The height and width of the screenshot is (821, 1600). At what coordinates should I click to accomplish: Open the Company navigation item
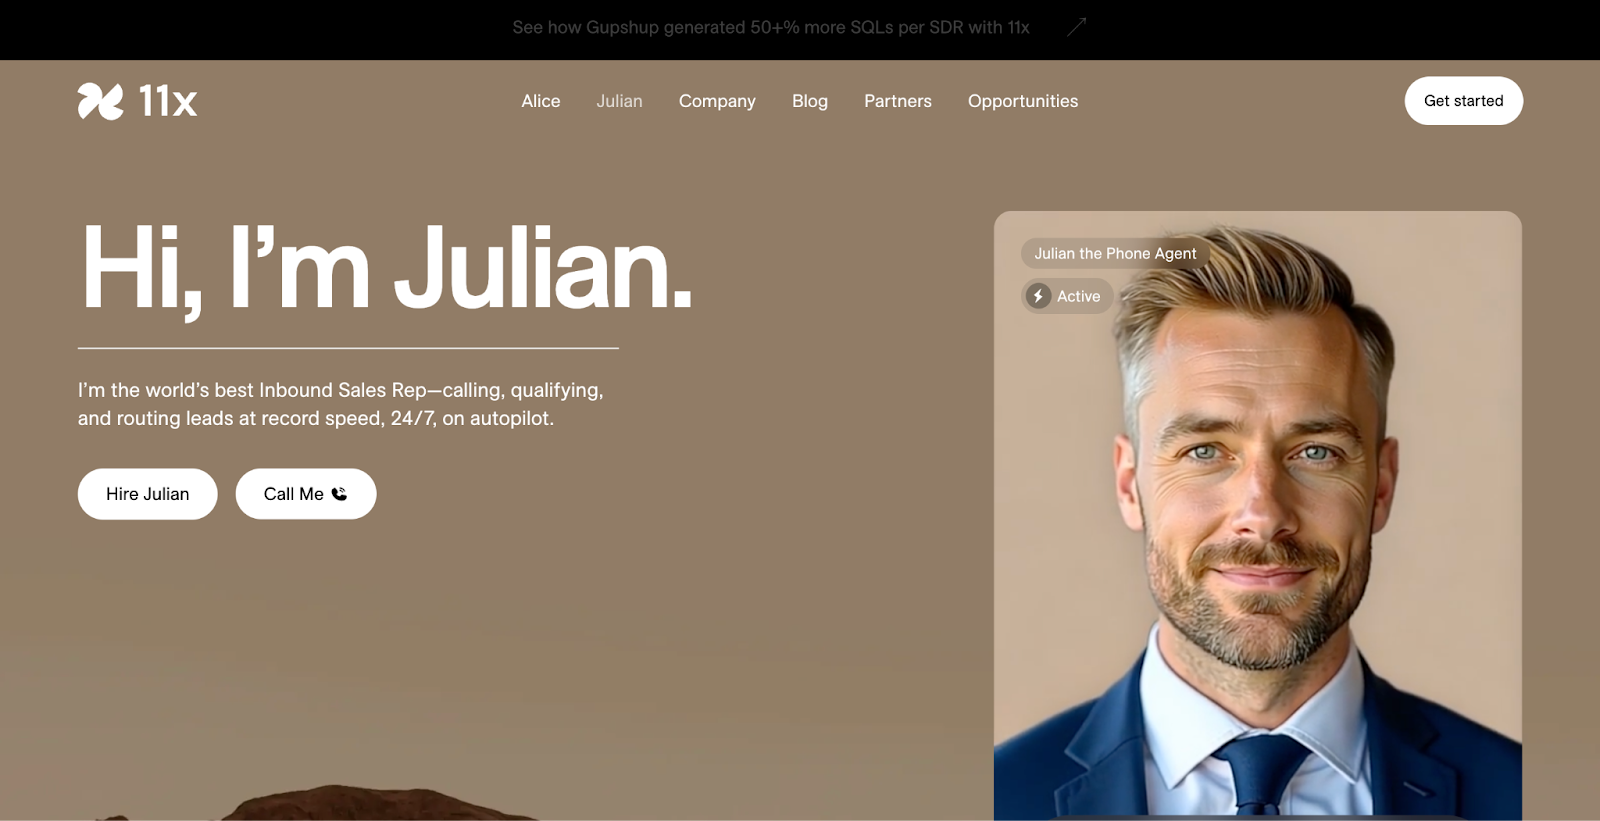pos(717,101)
